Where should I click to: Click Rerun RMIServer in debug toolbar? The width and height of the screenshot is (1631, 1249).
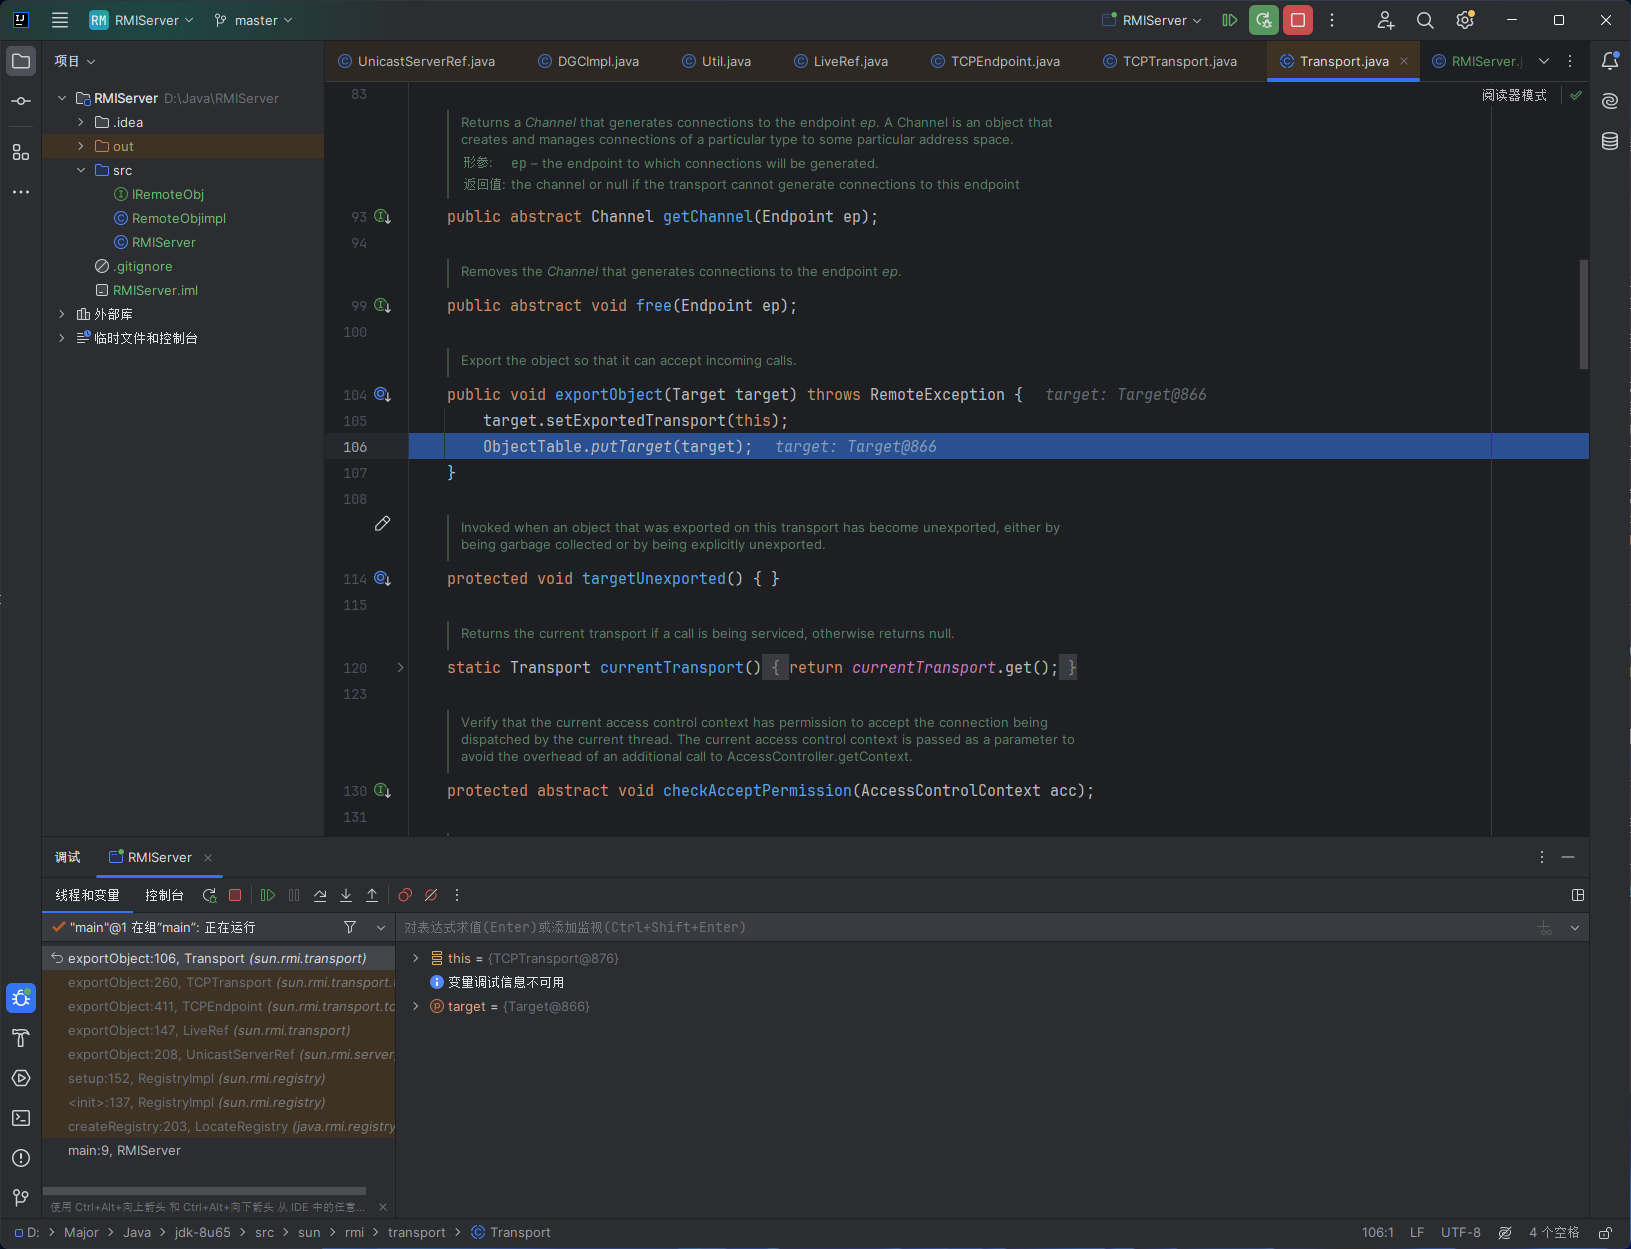(x=209, y=896)
